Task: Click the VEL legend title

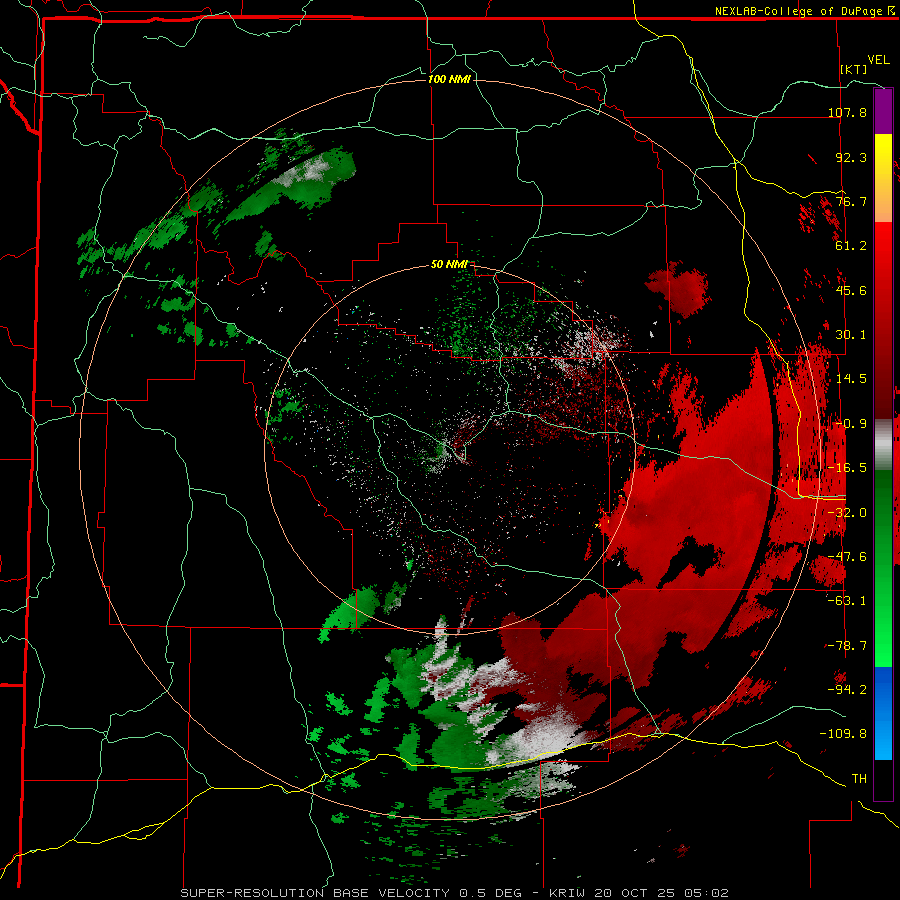Action: (878, 59)
